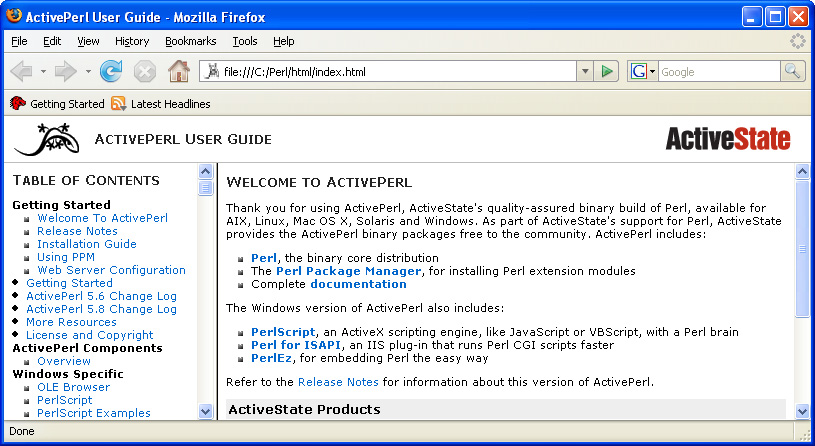The image size is (815, 446).
Task: Open the Back history dropdown arrow
Action: 43,71
